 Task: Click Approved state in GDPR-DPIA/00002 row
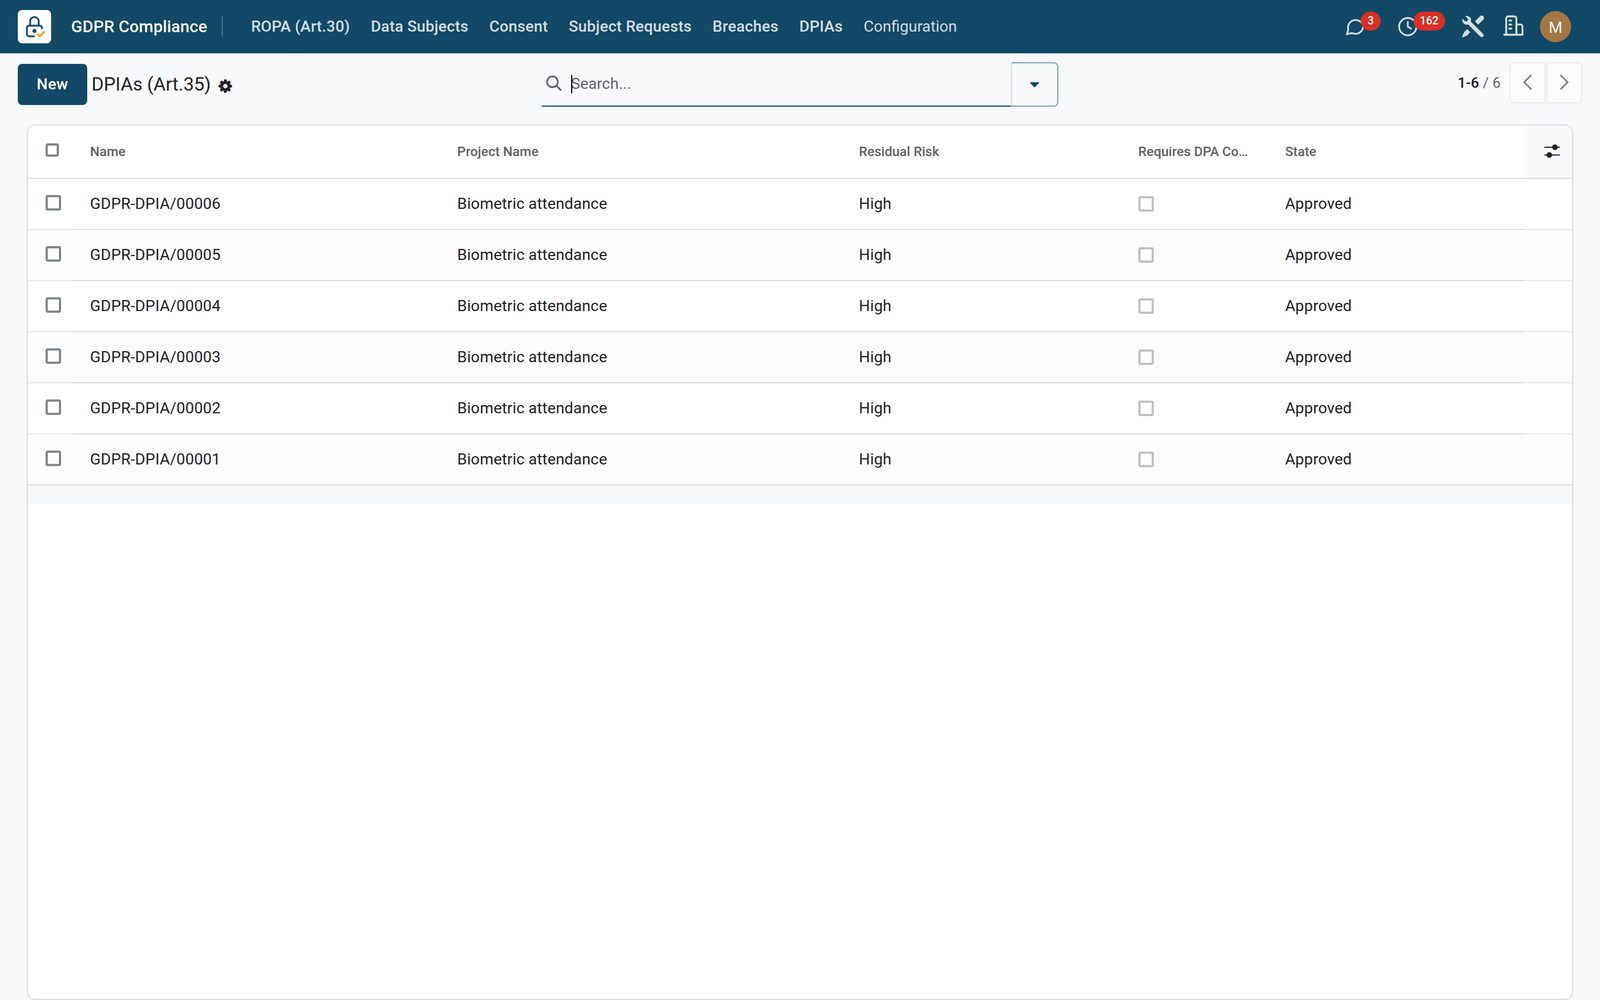[x=1318, y=408]
